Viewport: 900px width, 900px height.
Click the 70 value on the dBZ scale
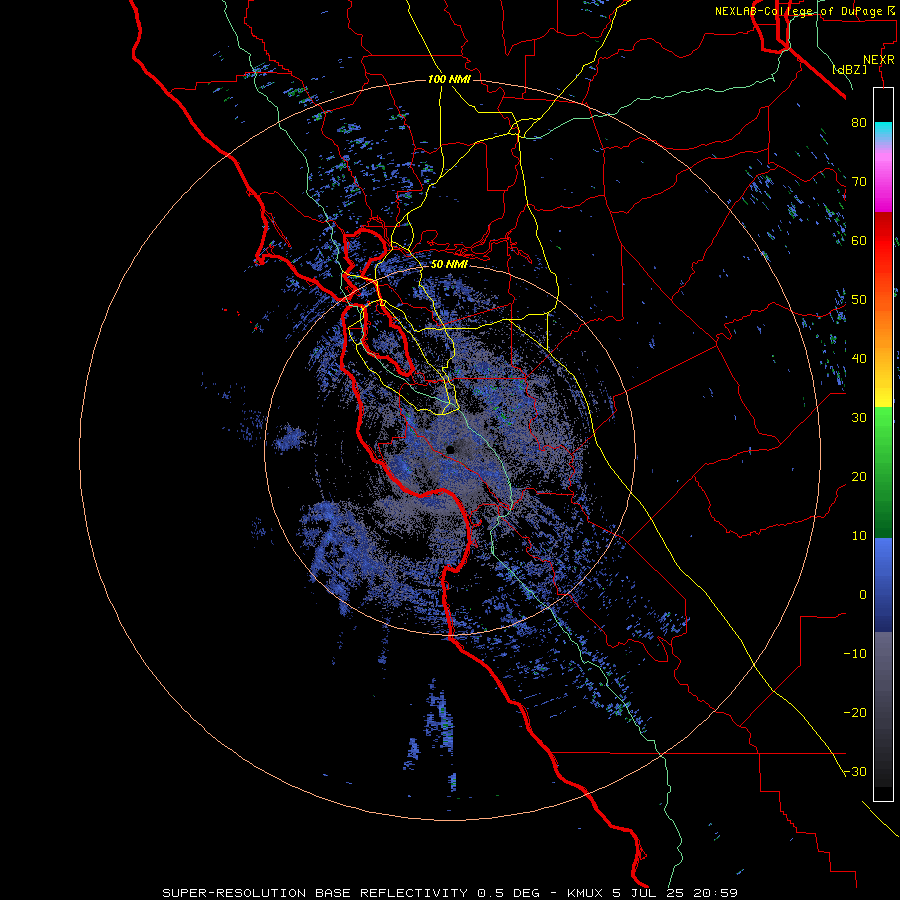tap(859, 181)
